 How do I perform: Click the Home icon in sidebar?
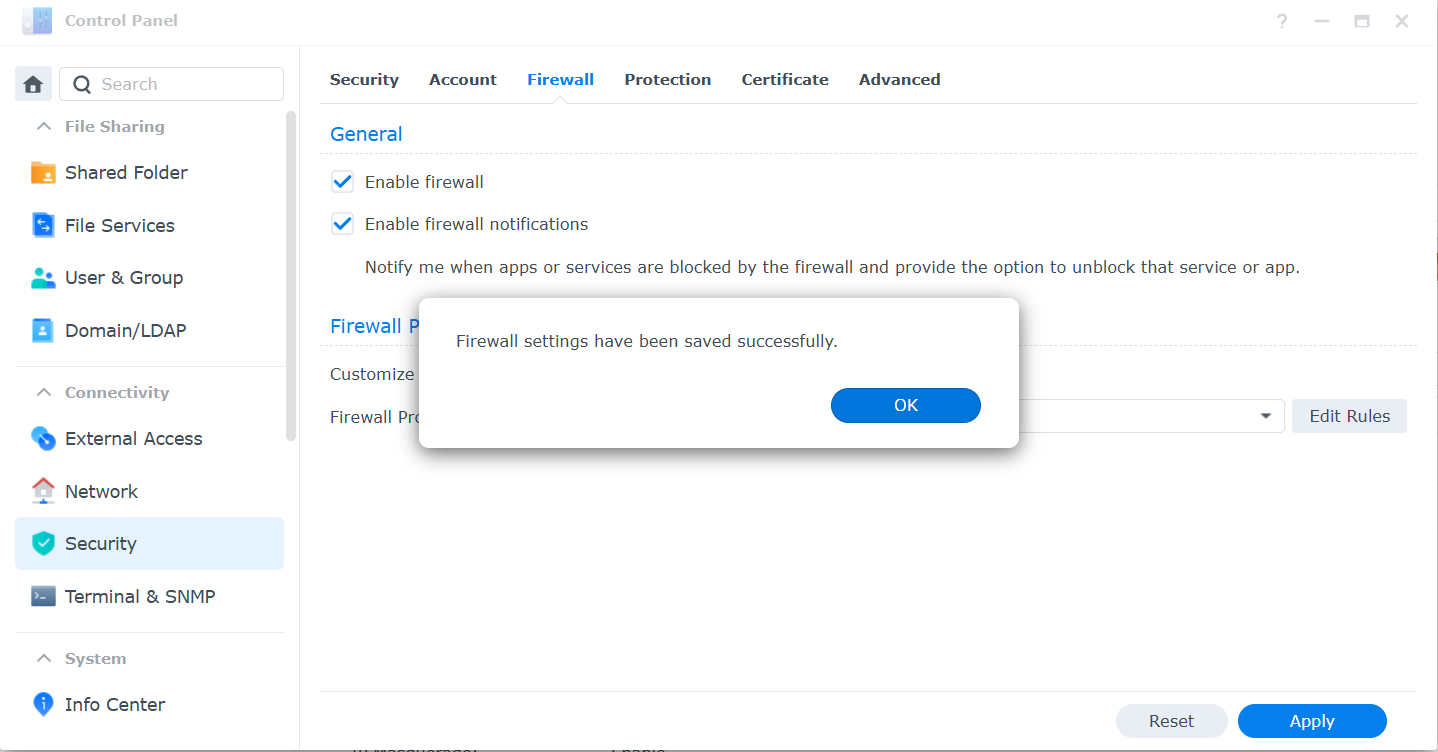(x=33, y=84)
